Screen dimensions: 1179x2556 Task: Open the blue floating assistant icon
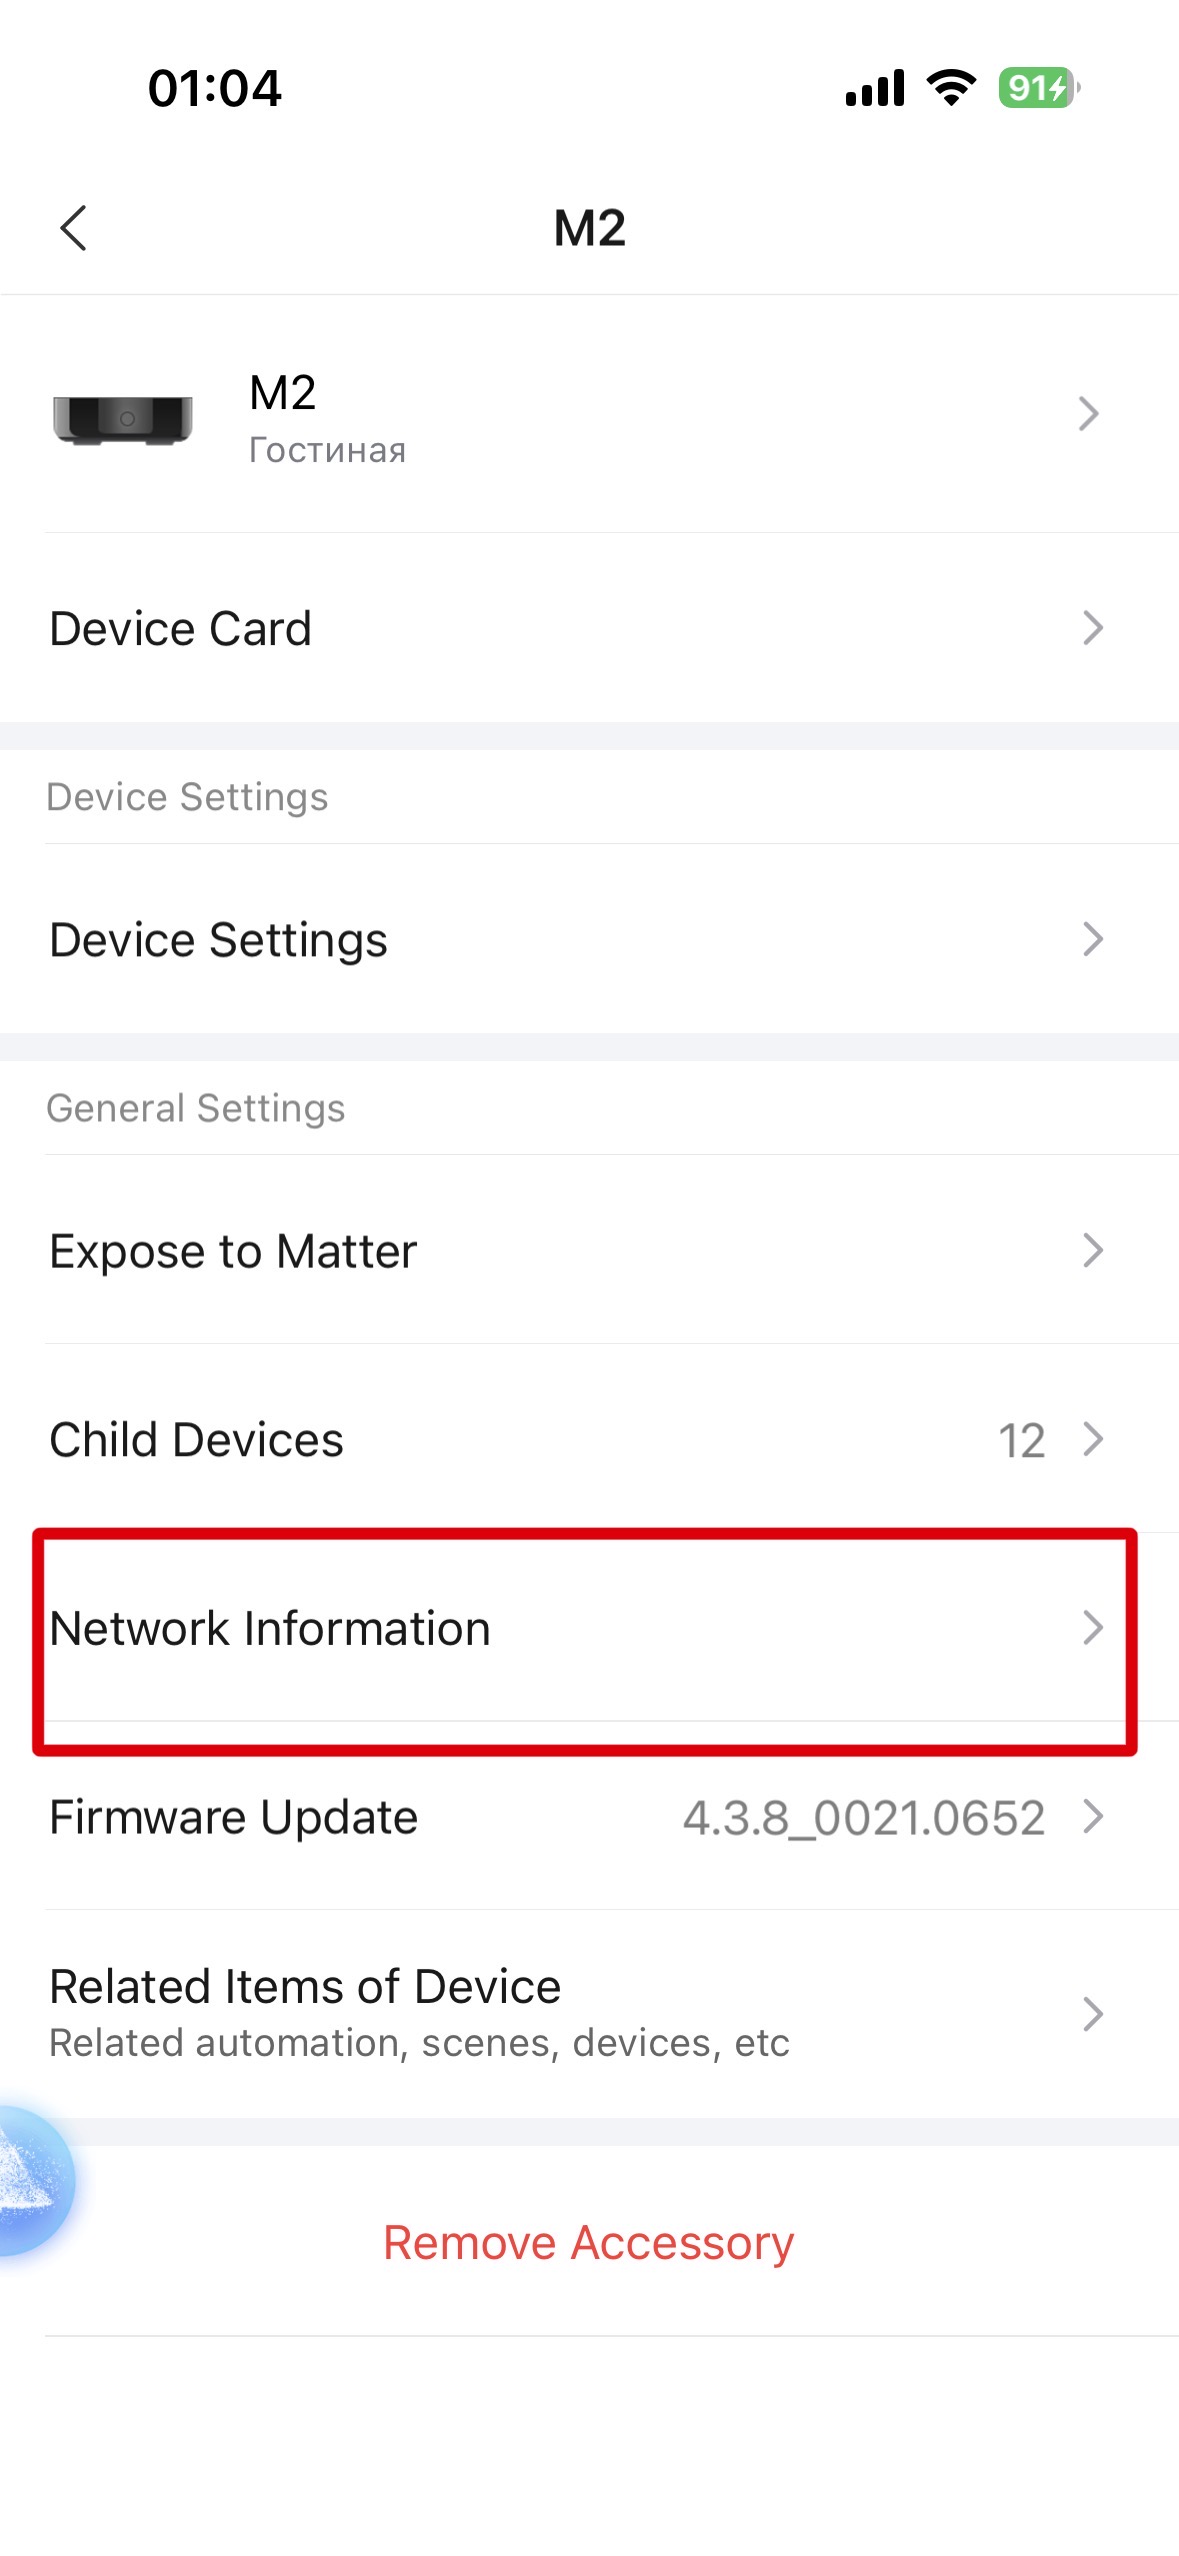click(30, 2180)
